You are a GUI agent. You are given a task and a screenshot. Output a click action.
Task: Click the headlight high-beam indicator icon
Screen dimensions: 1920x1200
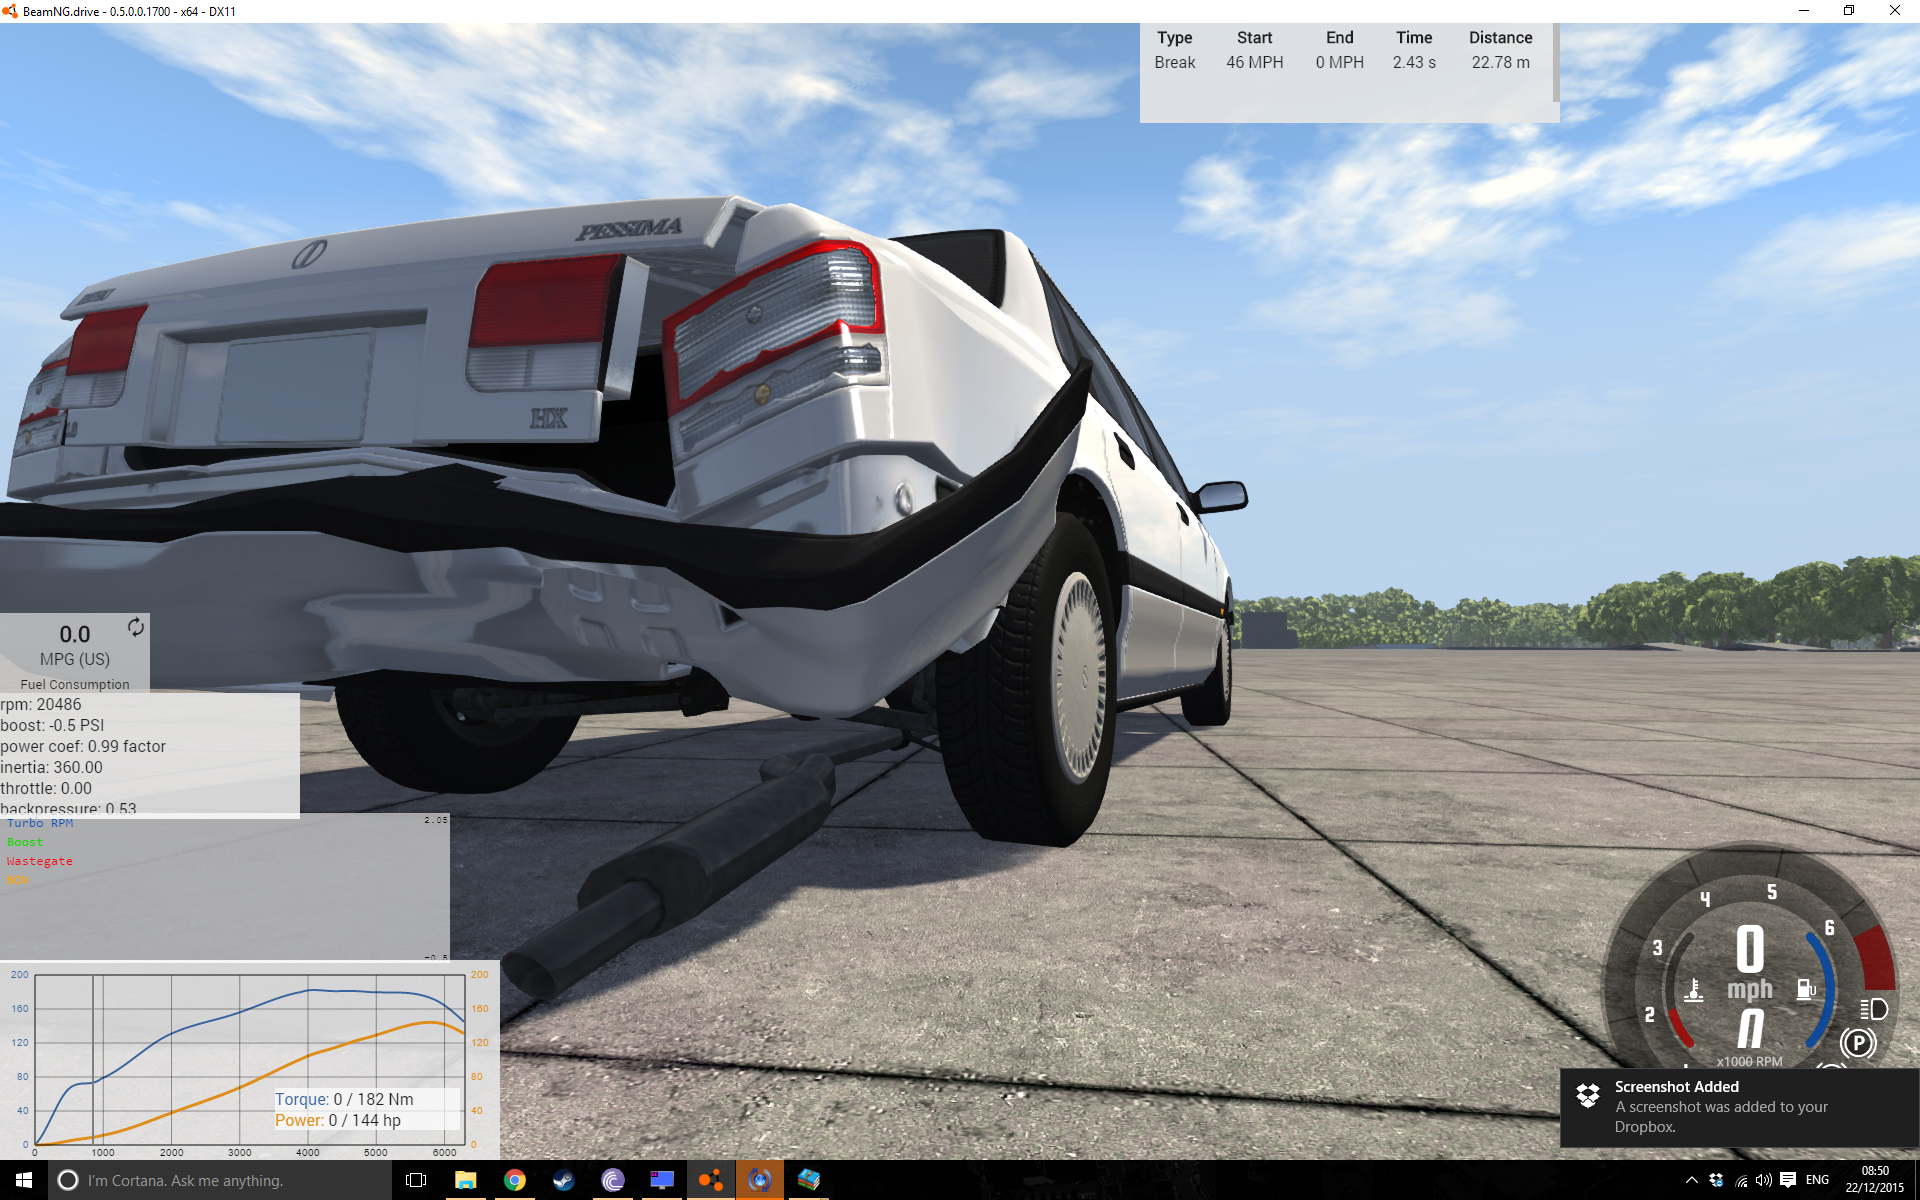point(1873,1009)
